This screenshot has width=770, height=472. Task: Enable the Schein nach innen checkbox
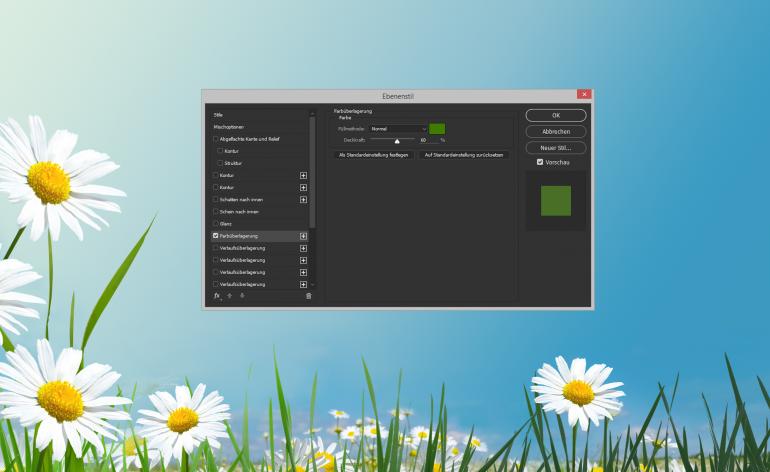215,212
